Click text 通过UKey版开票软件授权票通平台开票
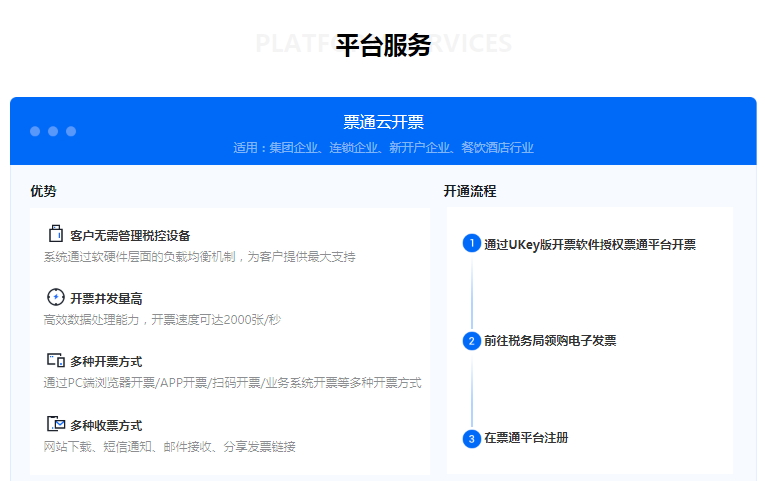765x481 pixels. [x=590, y=244]
